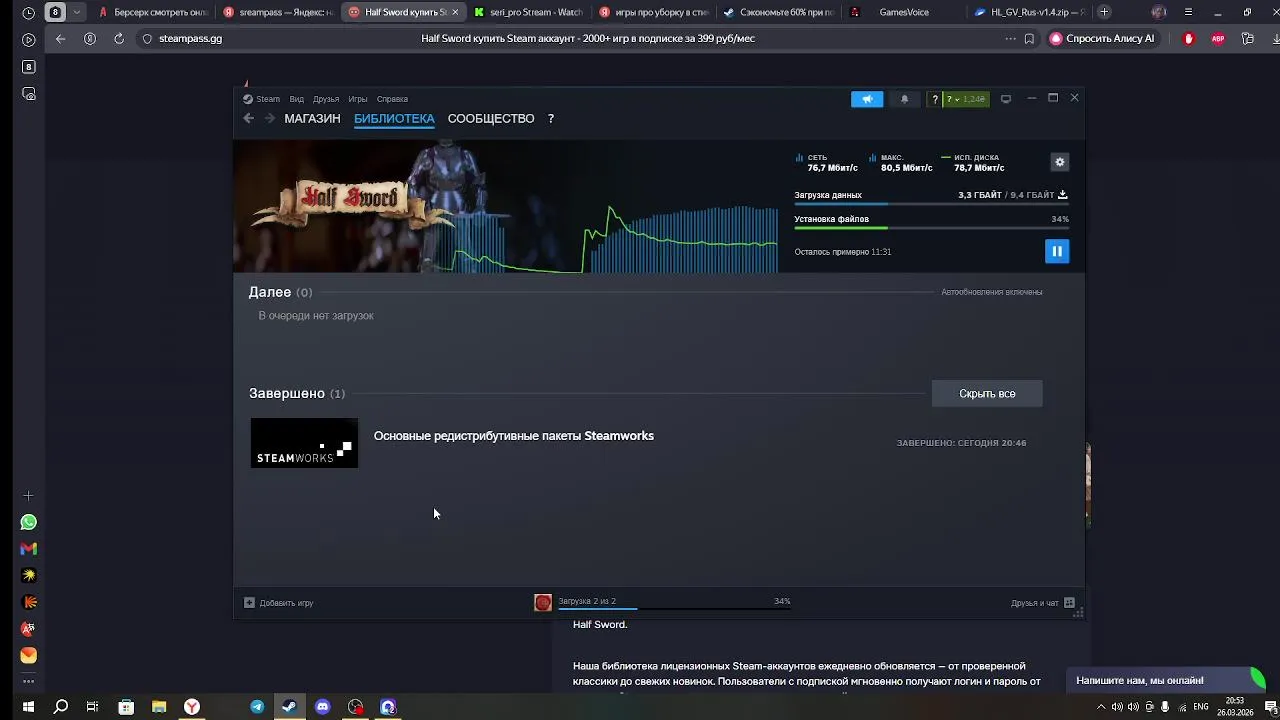Click Основные редистрибутивные пакеты Steamworks title

[x=514, y=436]
